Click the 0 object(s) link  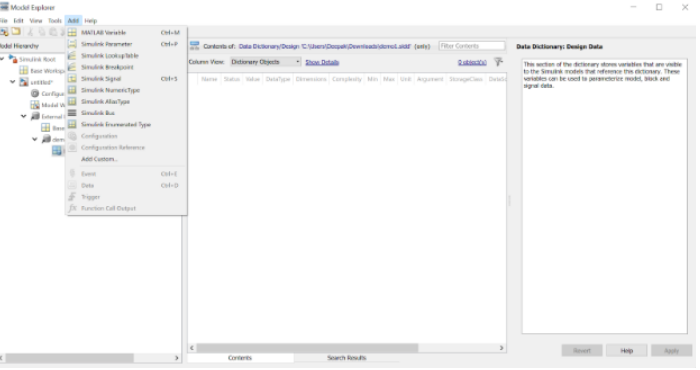click(x=472, y=62)
